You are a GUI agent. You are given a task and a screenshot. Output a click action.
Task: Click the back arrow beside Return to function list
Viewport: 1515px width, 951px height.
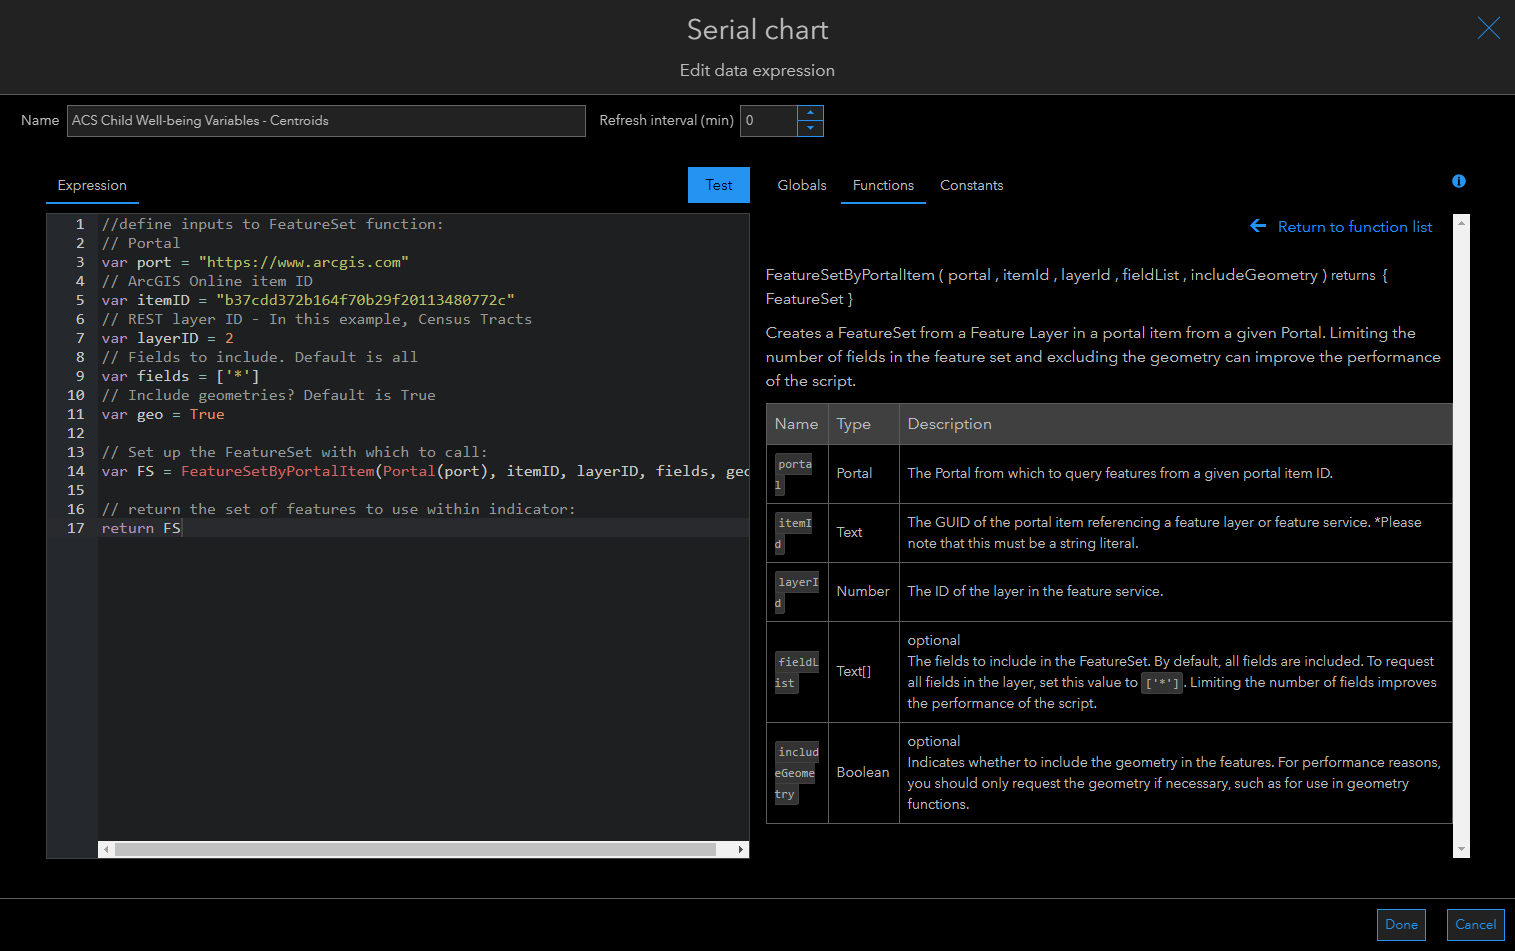click(1258, 226)
